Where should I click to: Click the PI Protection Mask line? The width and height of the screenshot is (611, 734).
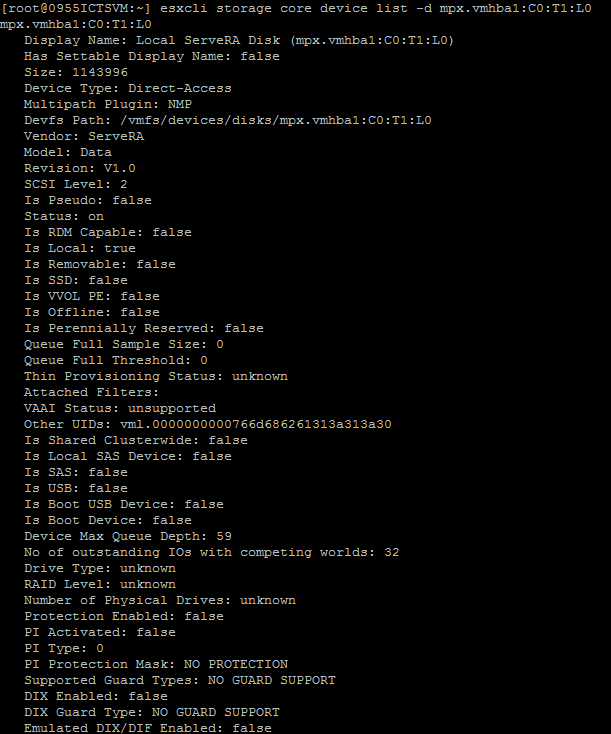tap(156, 664)
